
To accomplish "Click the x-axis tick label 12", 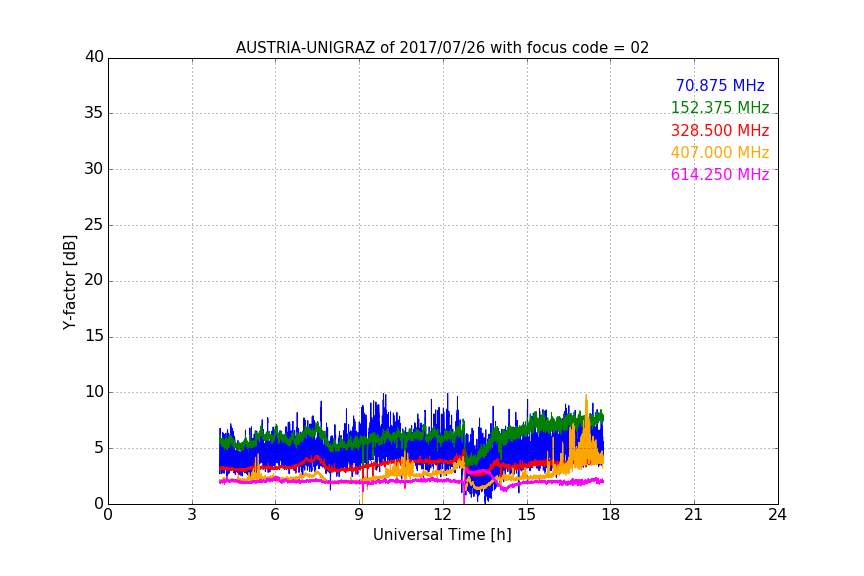I will tap(442, 515).
